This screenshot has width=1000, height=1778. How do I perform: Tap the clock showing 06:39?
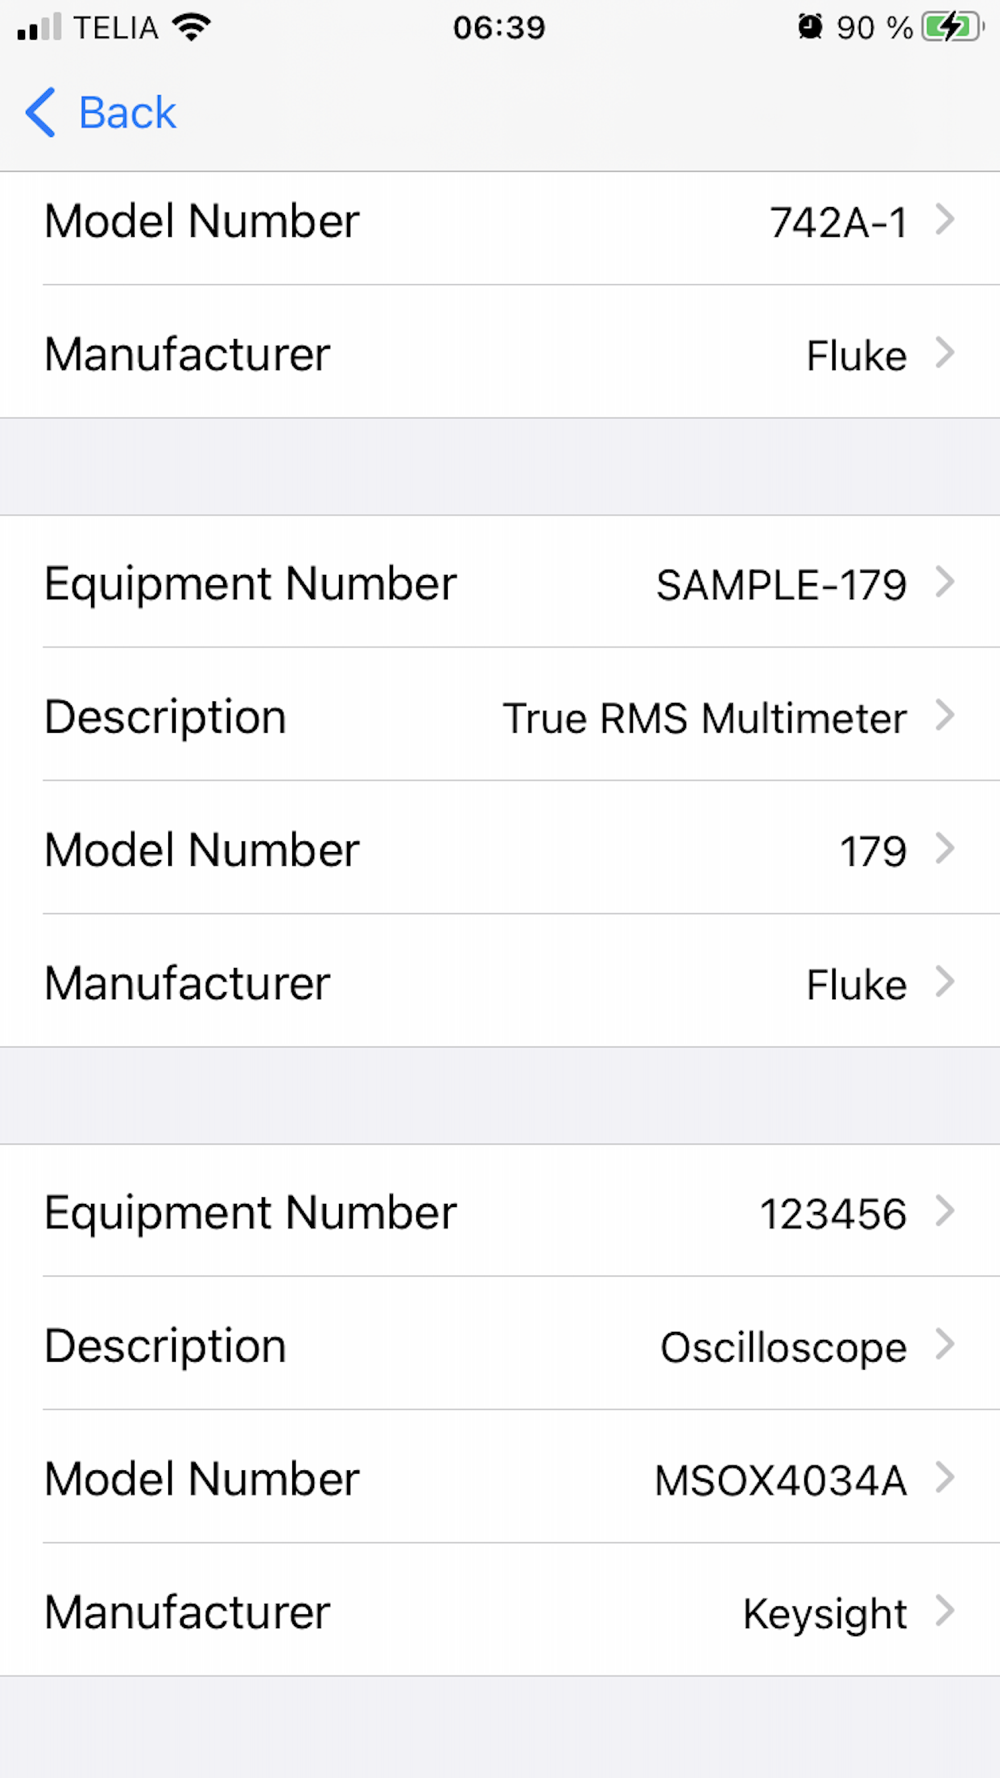(x=499, y=27)
